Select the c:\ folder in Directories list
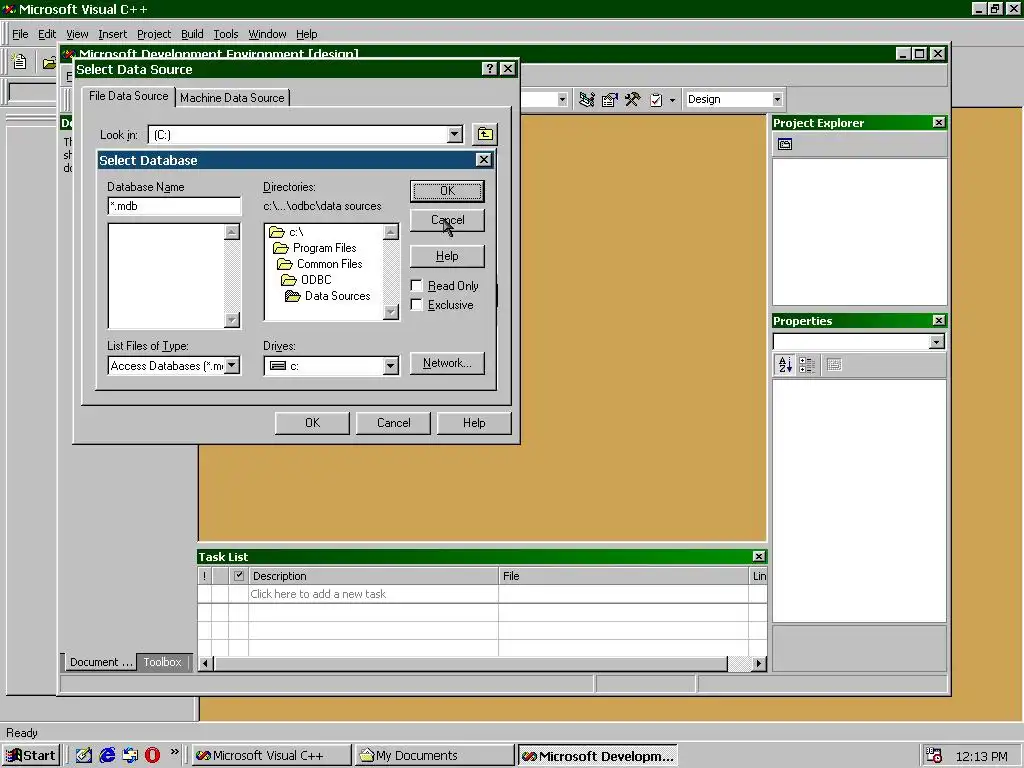This screenshot has height=768, width=1024. [287, 232]
